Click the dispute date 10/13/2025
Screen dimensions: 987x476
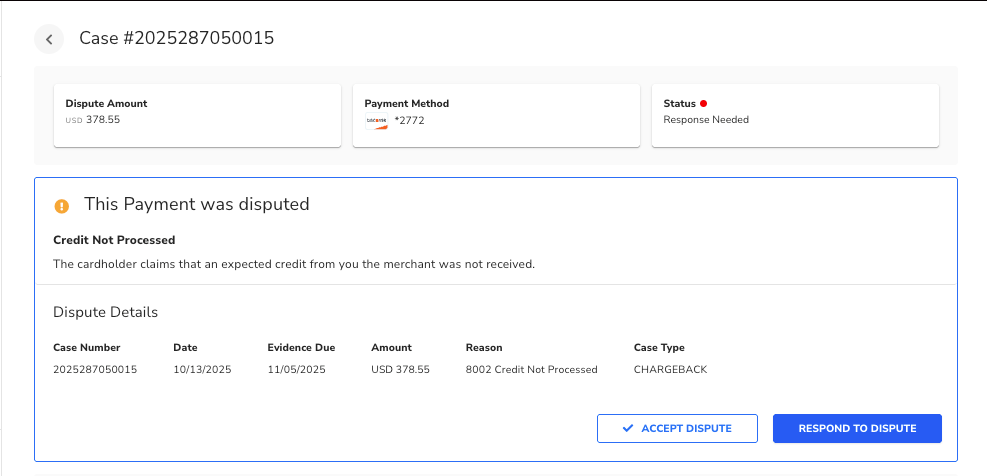click(x=202, y=370)
